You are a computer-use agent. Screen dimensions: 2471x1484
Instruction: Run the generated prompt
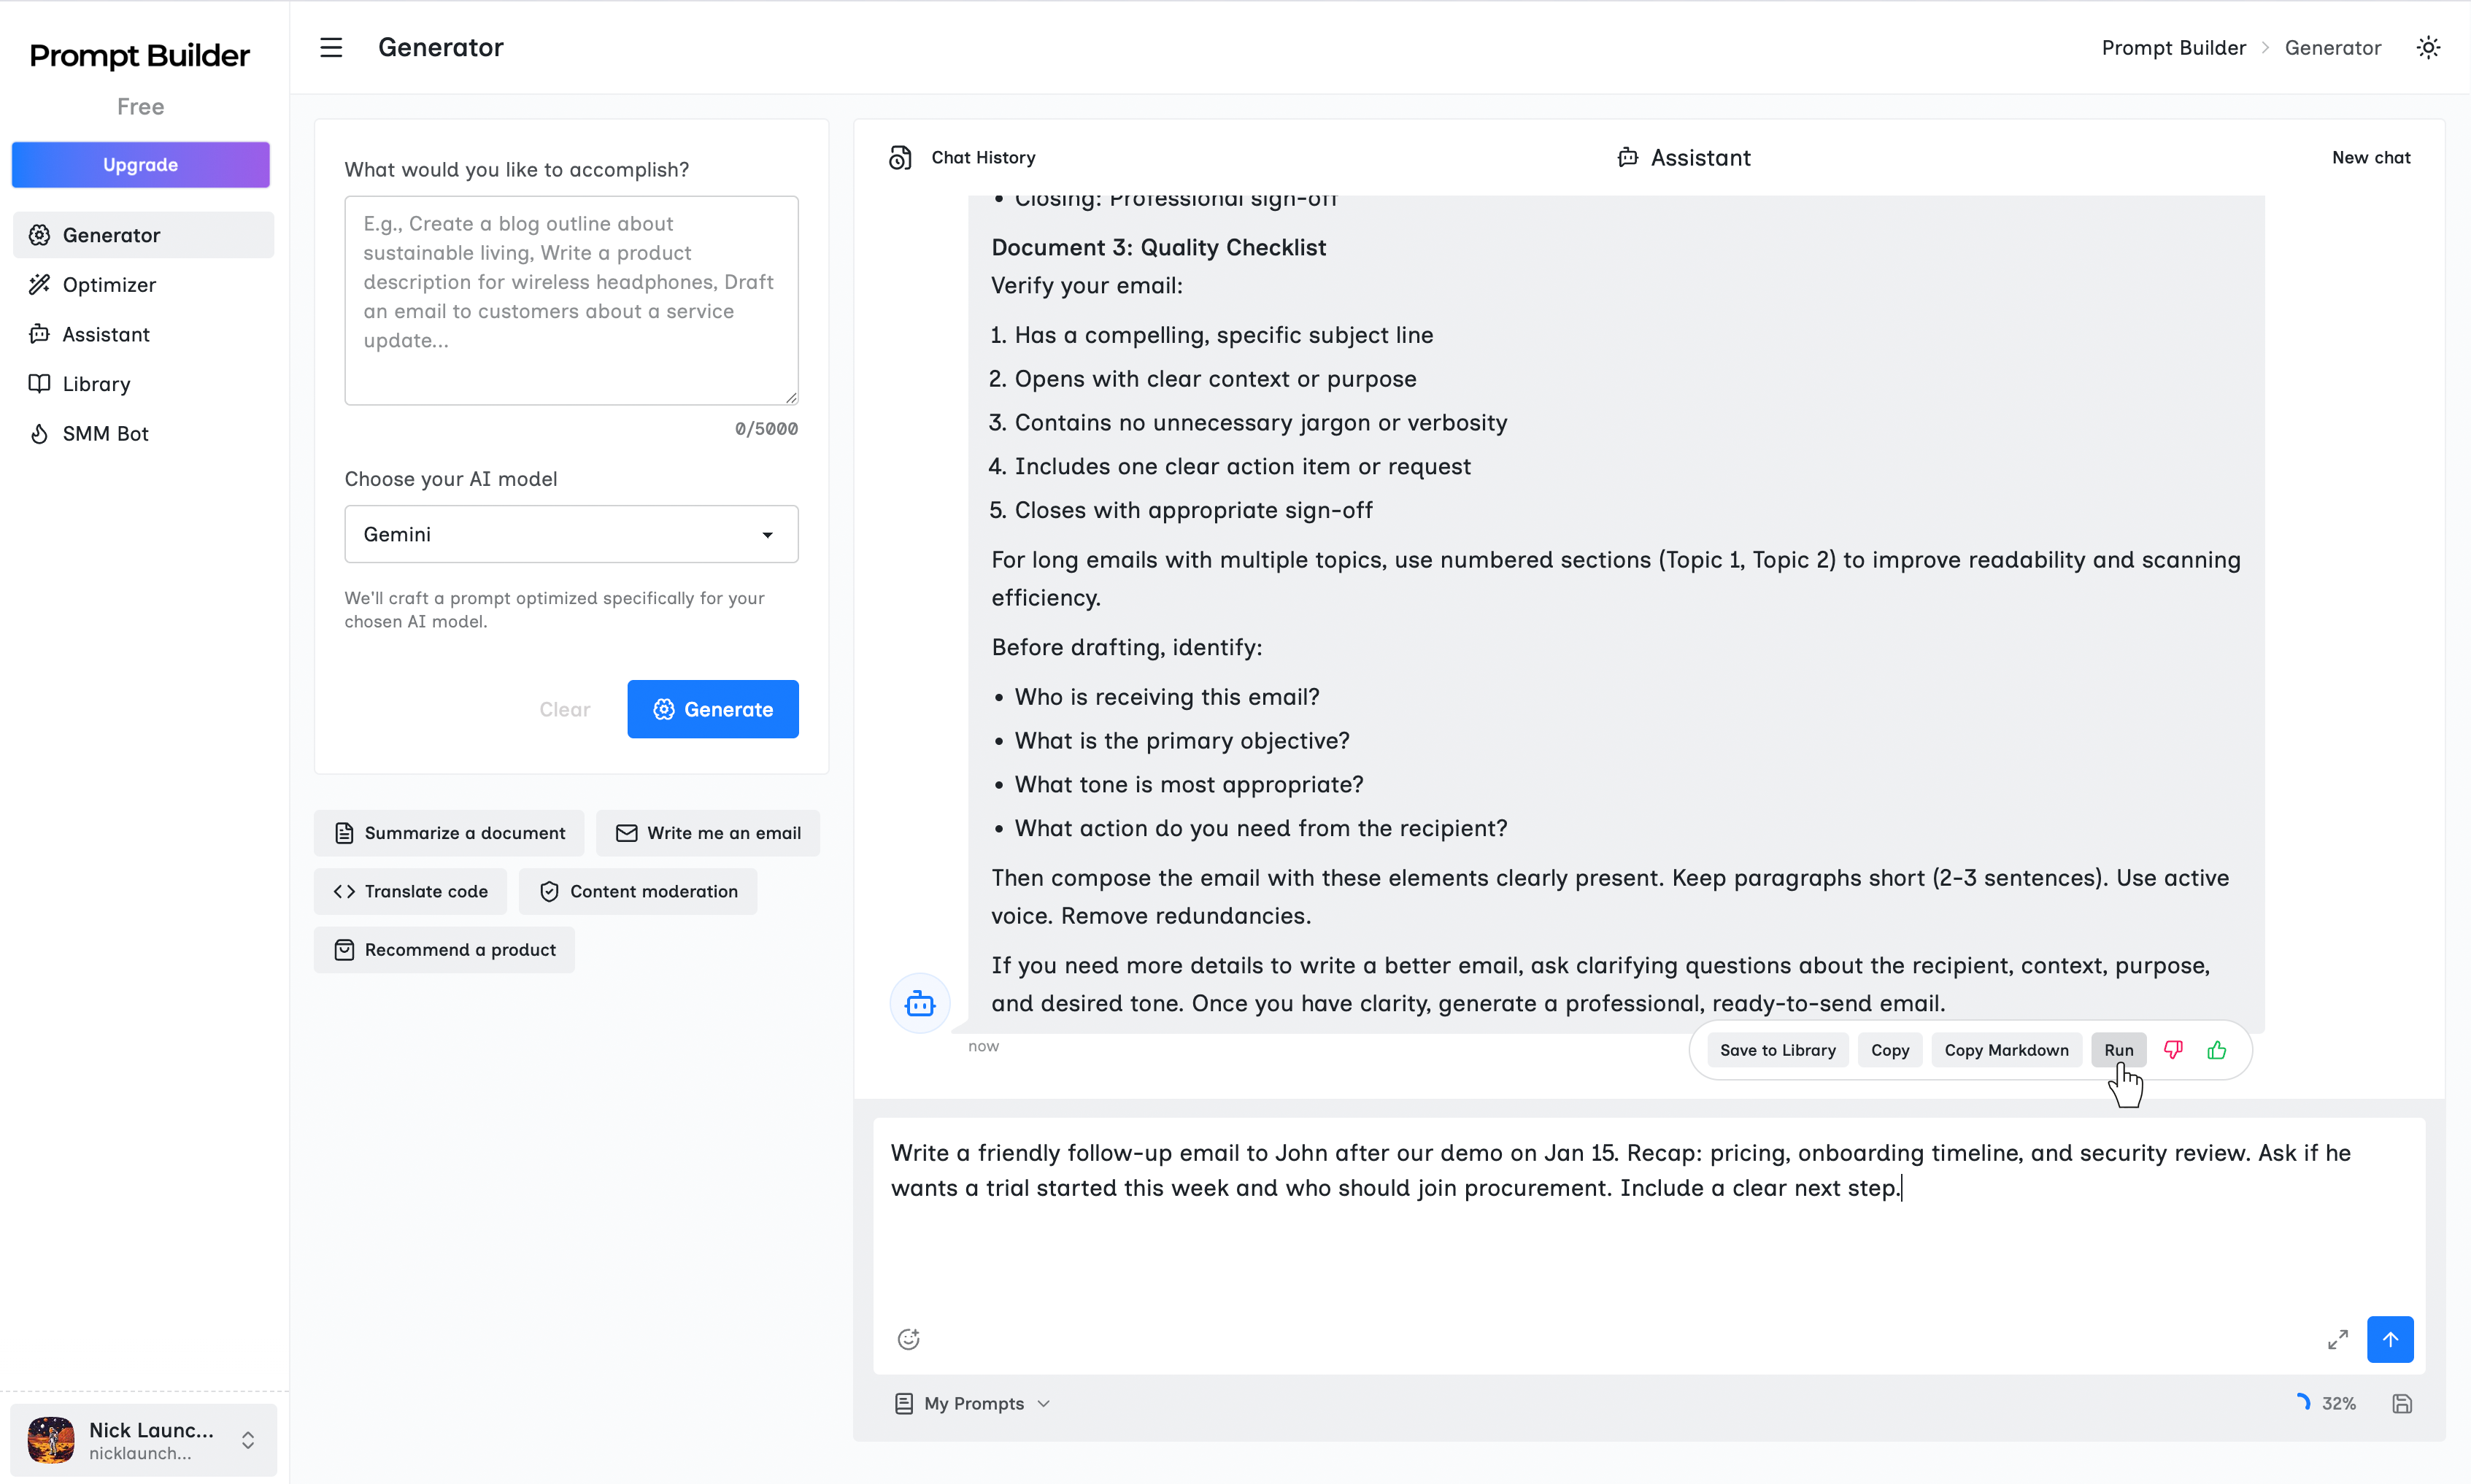2118,1049
